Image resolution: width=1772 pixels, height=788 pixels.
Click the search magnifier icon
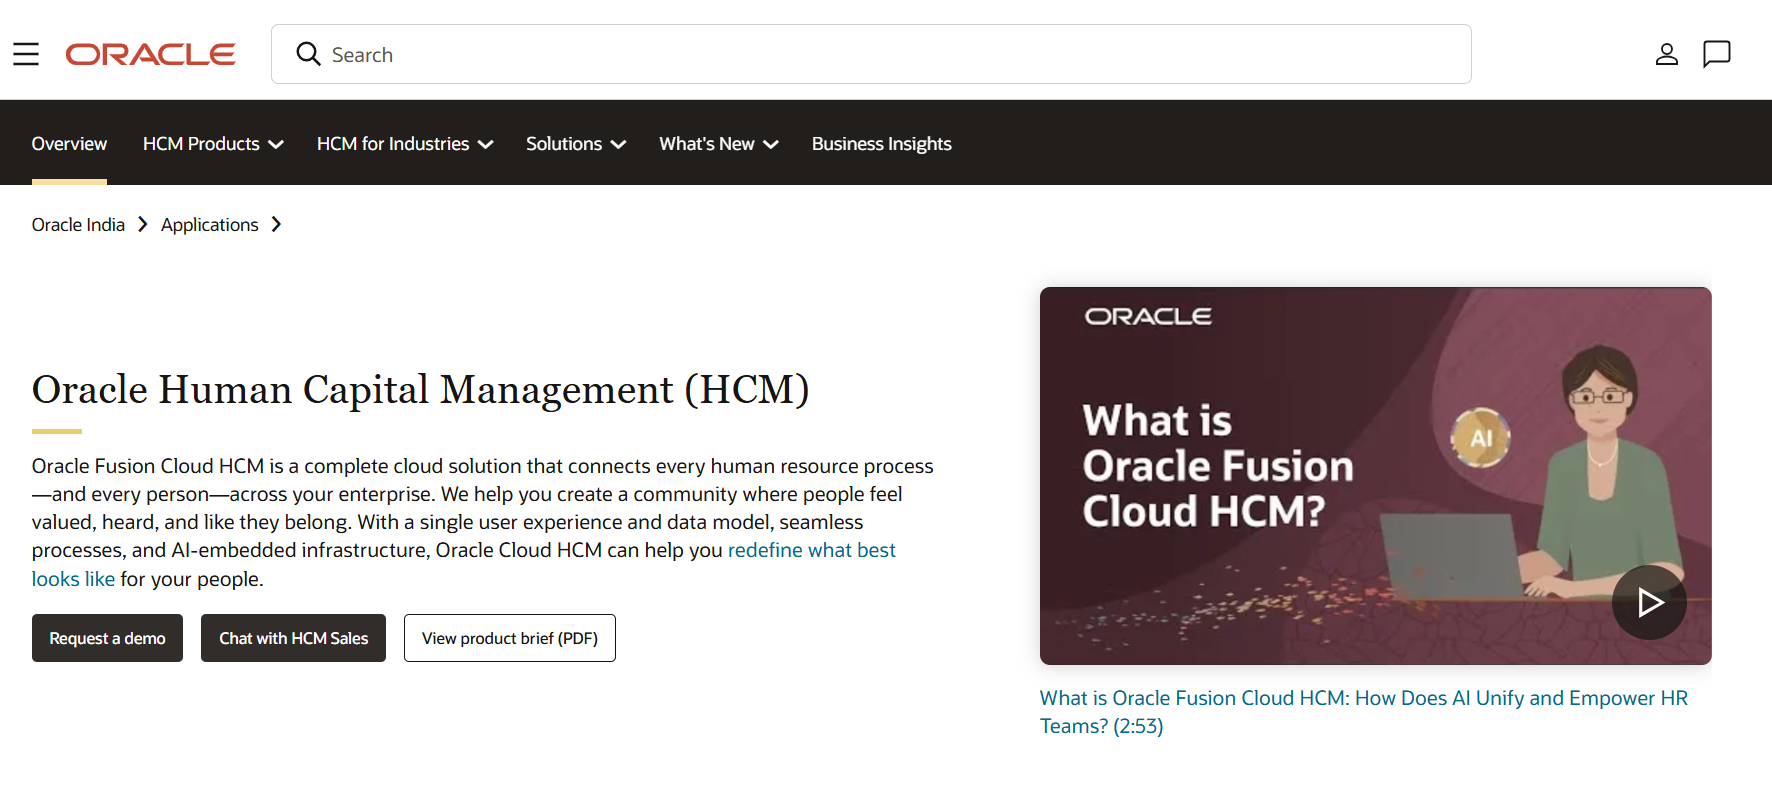point(308,54)
